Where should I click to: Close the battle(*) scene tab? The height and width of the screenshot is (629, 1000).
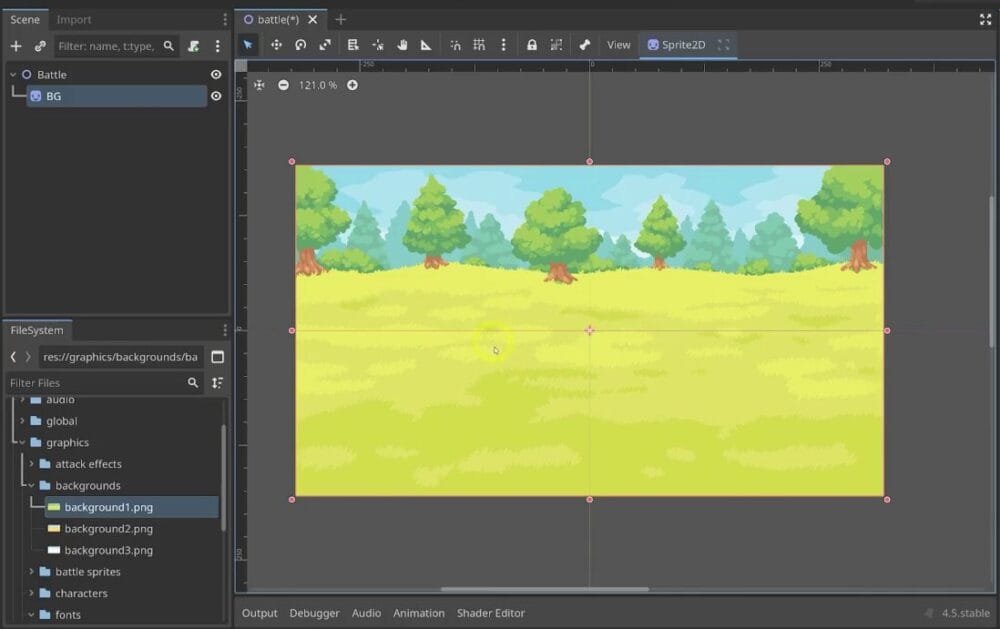point(312,20)
